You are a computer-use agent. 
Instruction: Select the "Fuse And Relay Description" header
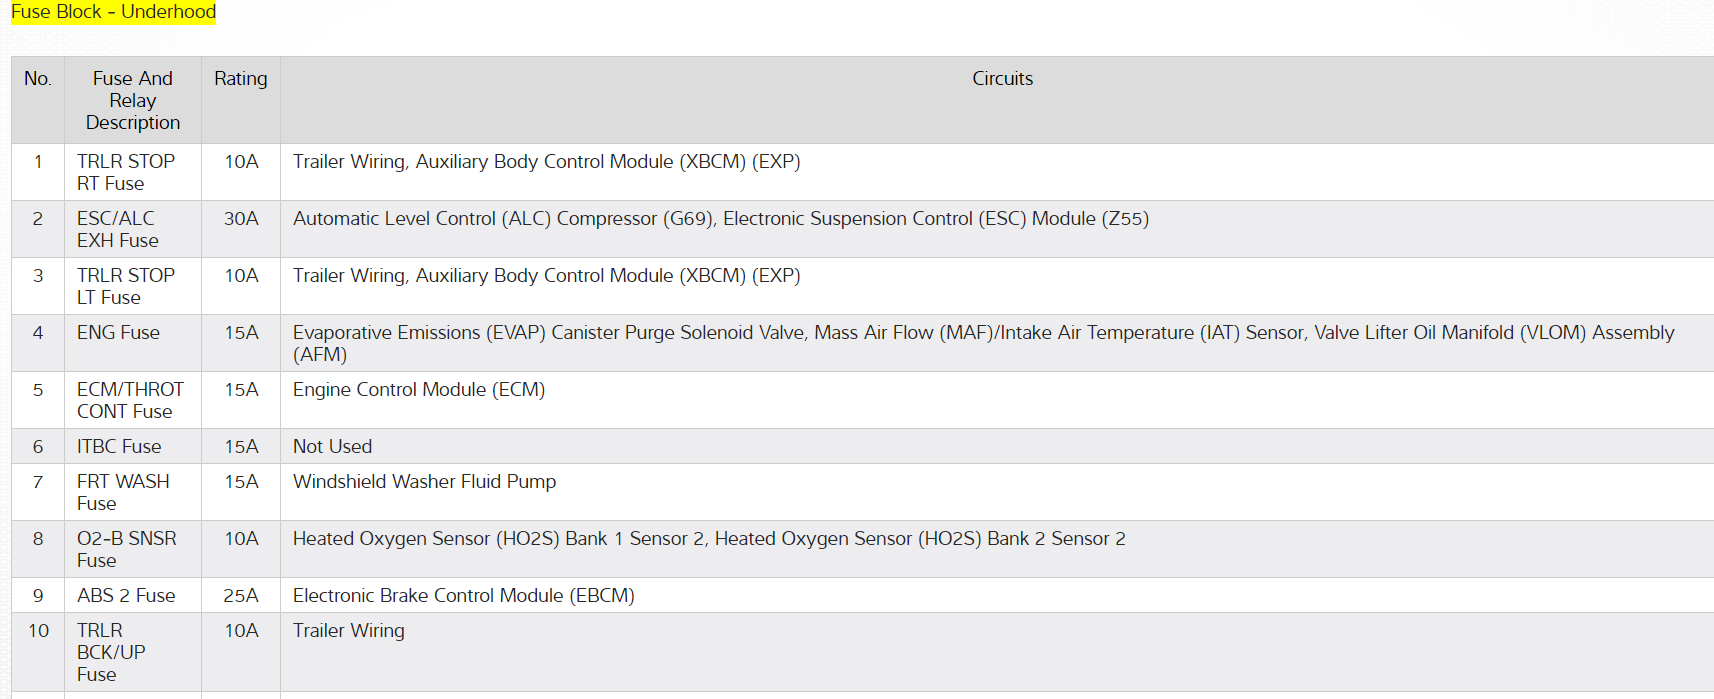(x=133, y=100)
